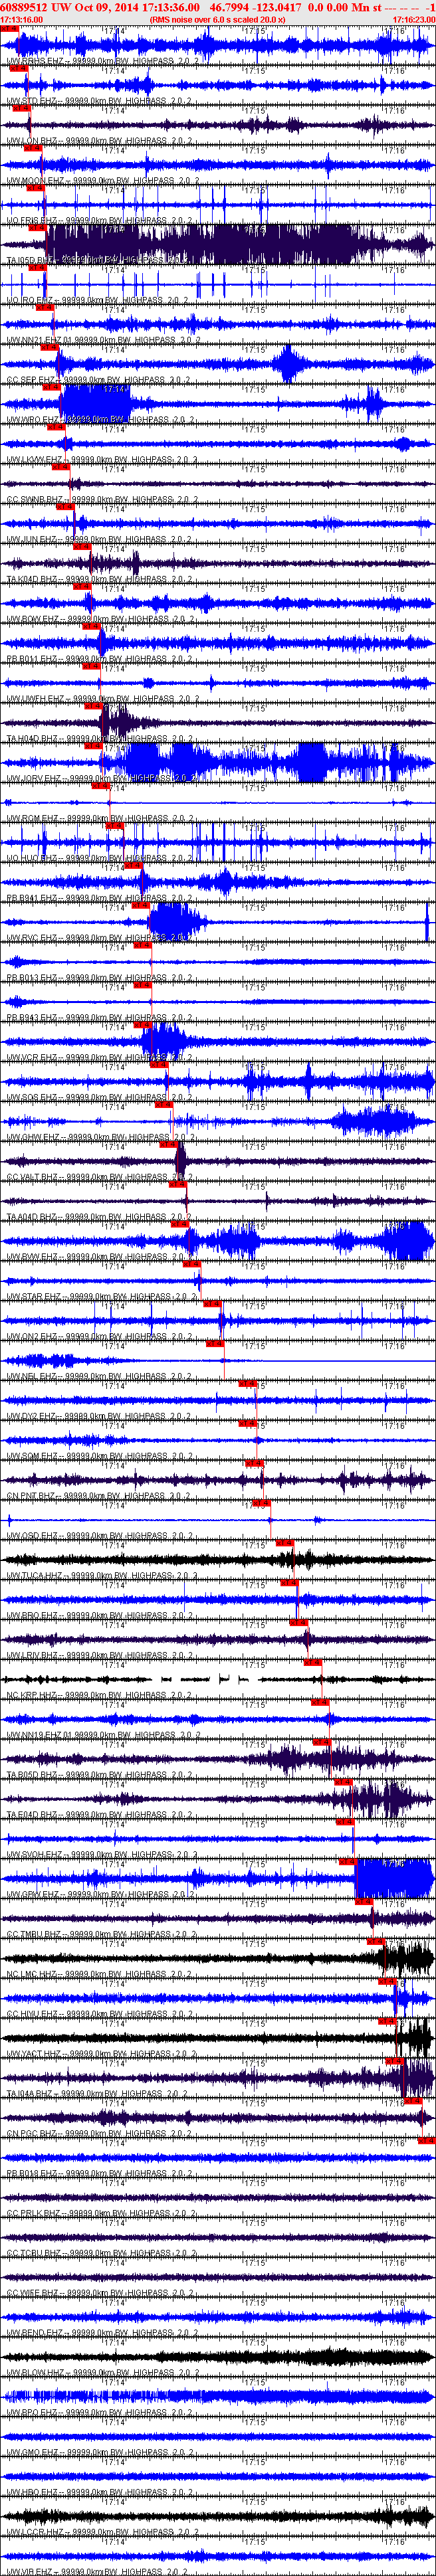The width and height of the screenshot is (436, 2576).
Task: Select the UW.RRHS EHZ station label
Action: coord(103,61)
